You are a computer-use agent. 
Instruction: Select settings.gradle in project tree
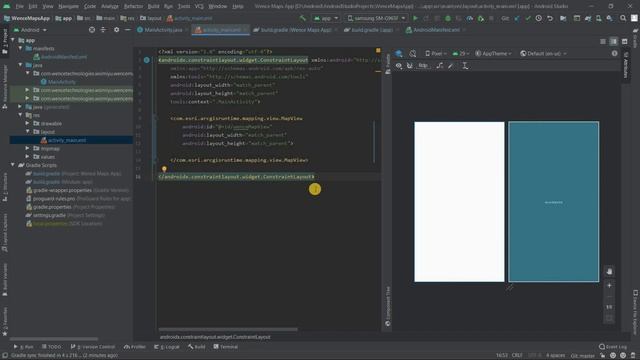pyautogui.click(x=65, y=215)
